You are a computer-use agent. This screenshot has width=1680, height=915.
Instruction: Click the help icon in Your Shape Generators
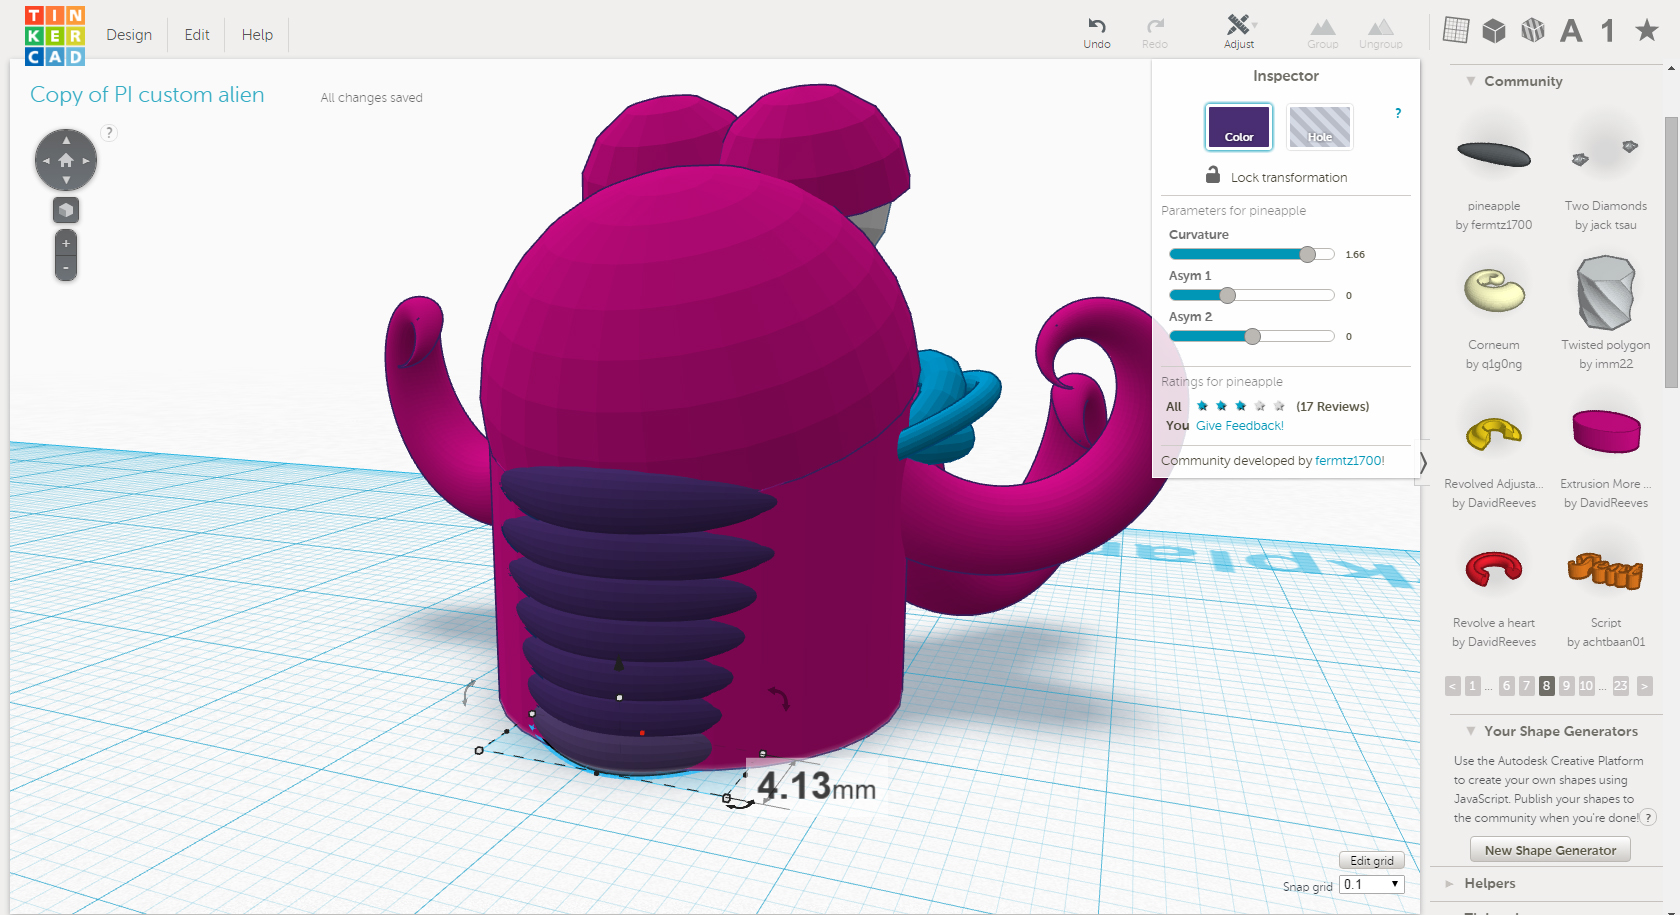click(1648, 817)
